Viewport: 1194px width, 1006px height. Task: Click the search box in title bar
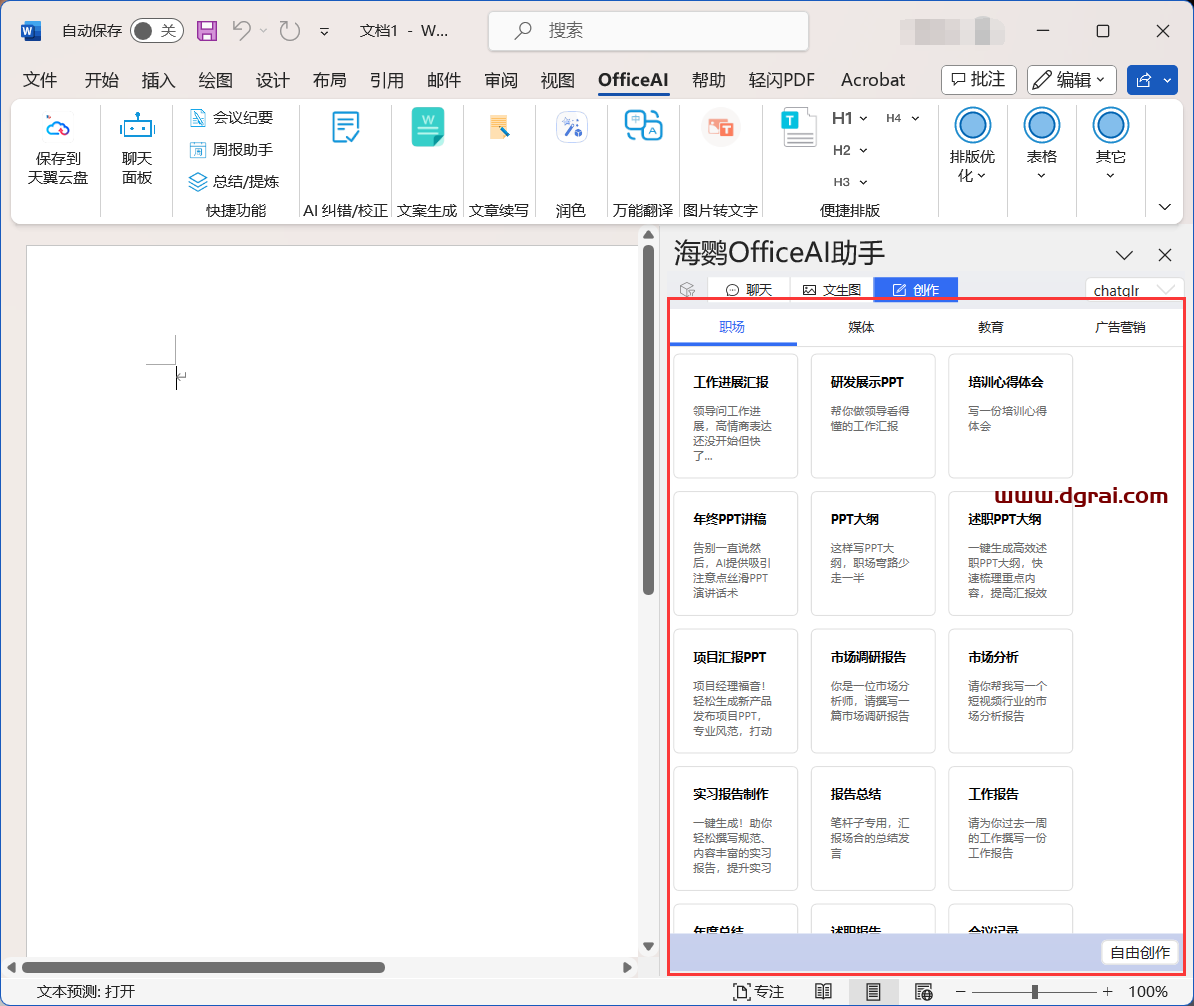point(649,31)
